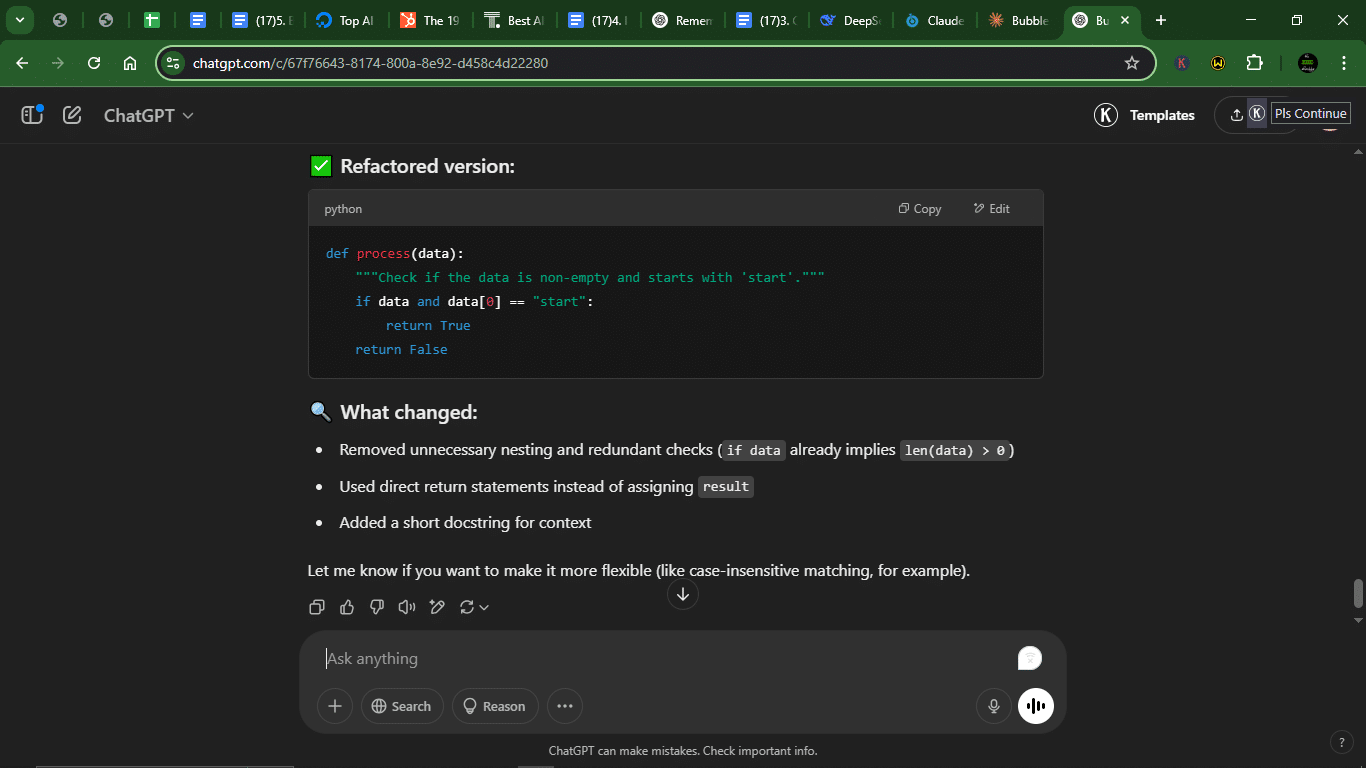Play the response with Read aloud icon
The height and width of the screenshot is (768, 1366).
pos(407,607)
